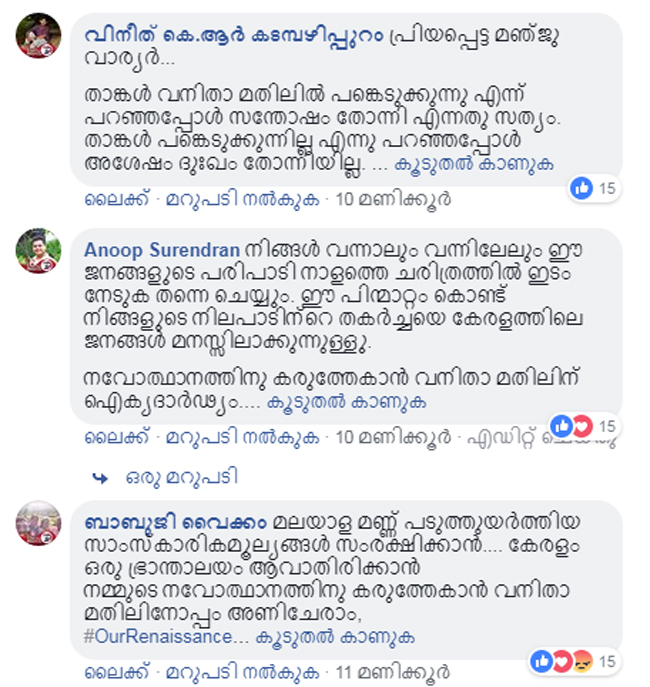
Task: Click blue like icon on Anoop Surendran's comment
Action: tap(562, 426)
